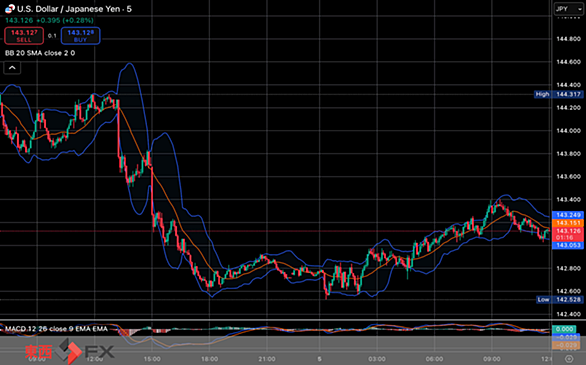Click the 0.1 order quantity field
This screenshot has height=365, width=586.
point(52,36)
